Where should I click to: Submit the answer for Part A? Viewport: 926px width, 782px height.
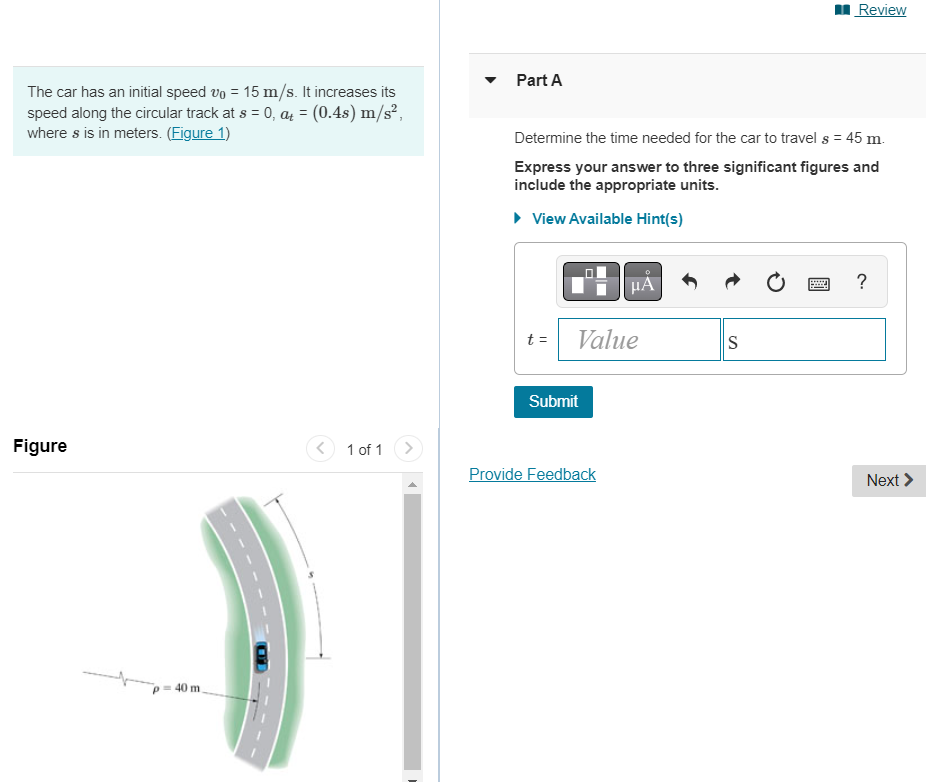(x=552, y=401)
